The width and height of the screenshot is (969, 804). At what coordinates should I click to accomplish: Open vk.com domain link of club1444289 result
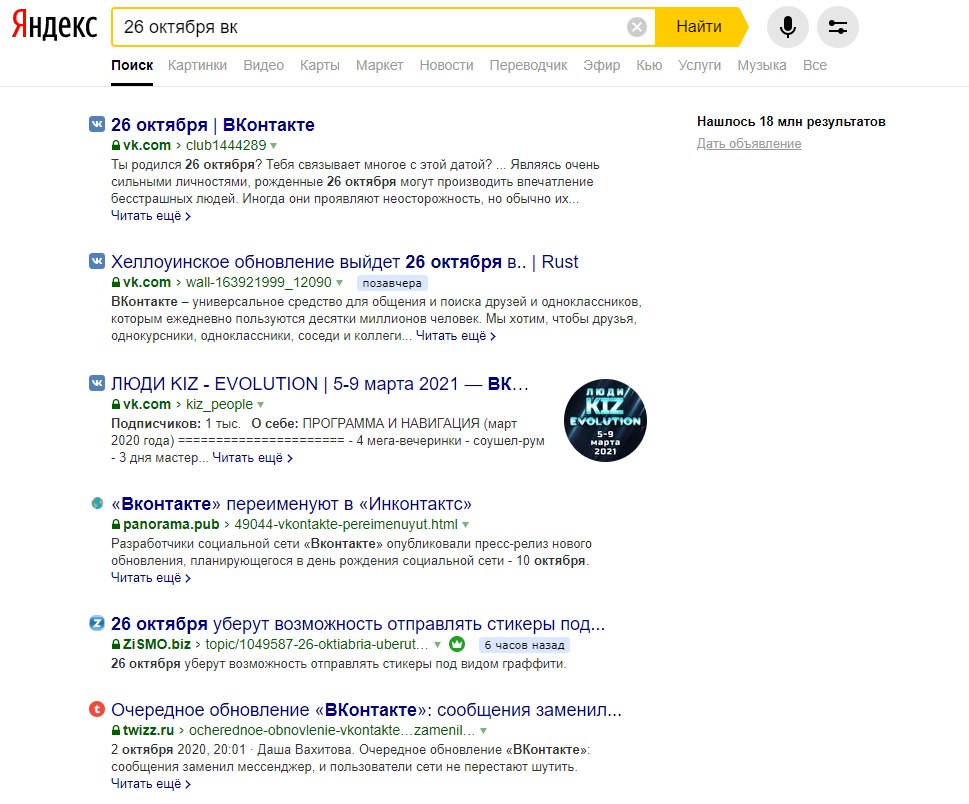[x=146, y=145]
